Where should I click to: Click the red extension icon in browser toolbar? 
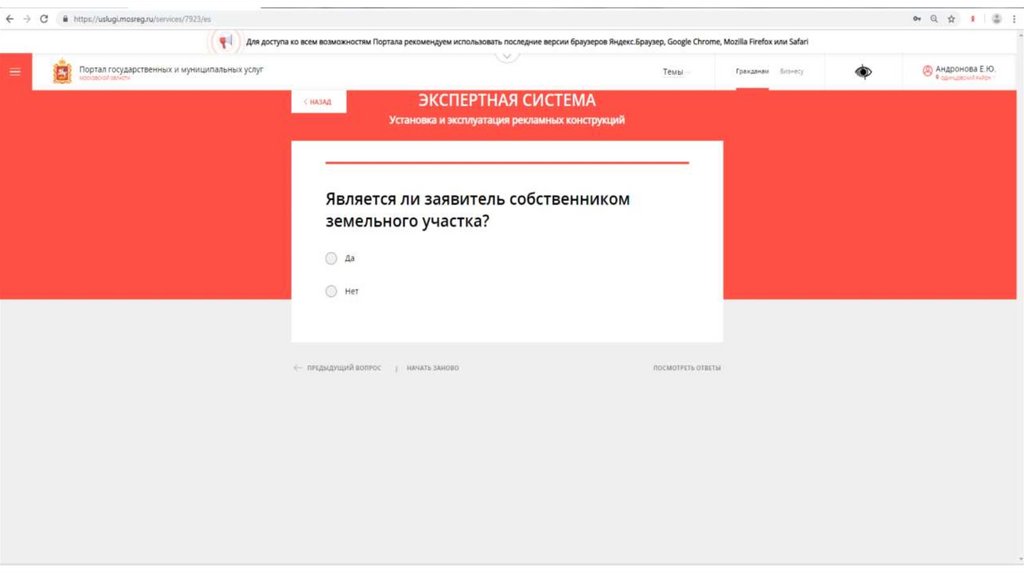point(972,19)
